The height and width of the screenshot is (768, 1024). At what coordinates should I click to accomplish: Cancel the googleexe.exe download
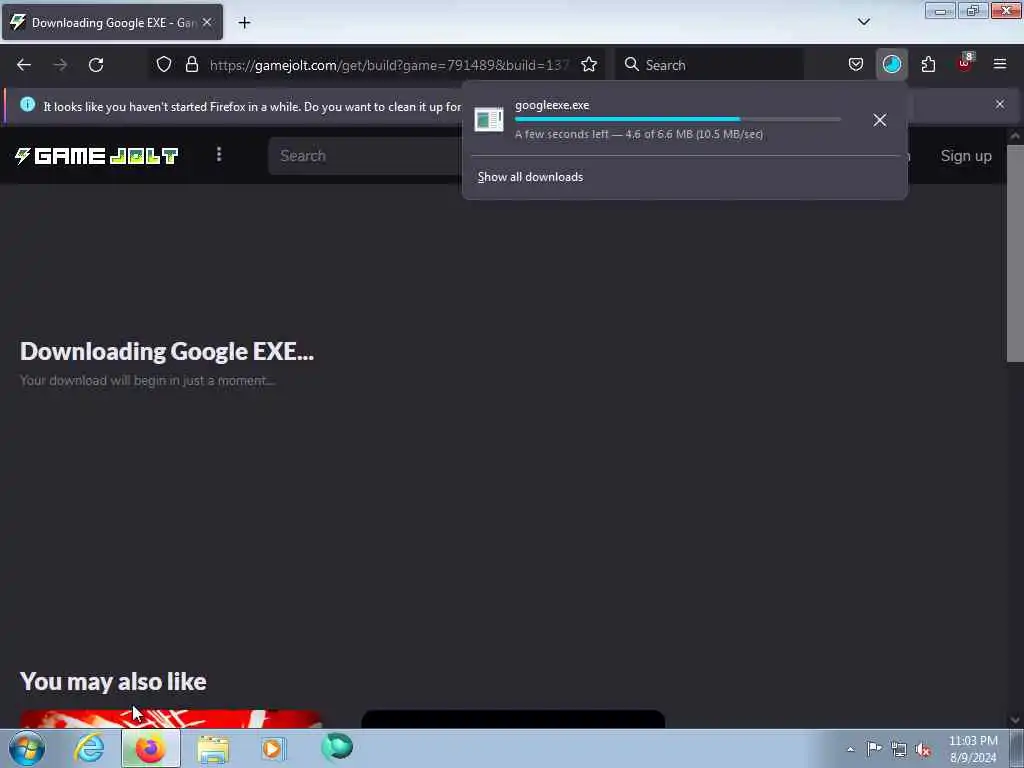tap(880, 120)
